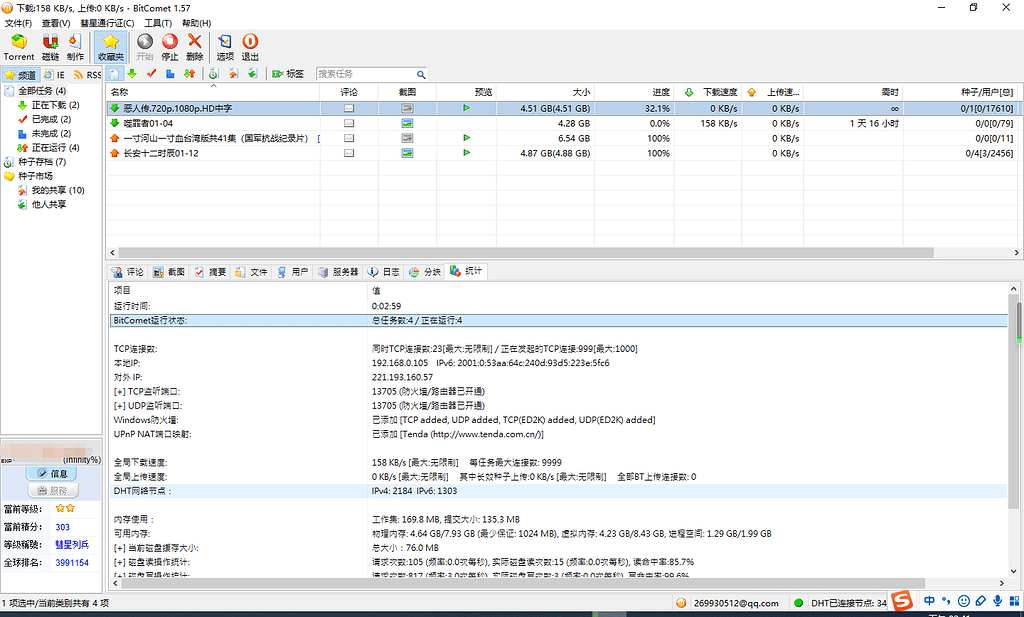Screen dimensions: 1024x617
Task: Show all tasks filter icon
Action: pos(114,74)
